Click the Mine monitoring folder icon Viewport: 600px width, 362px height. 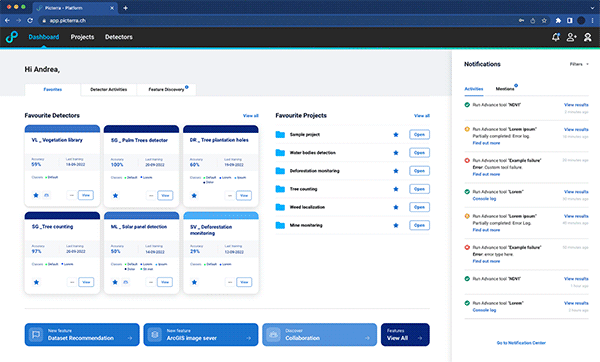[x=280, y=225]
